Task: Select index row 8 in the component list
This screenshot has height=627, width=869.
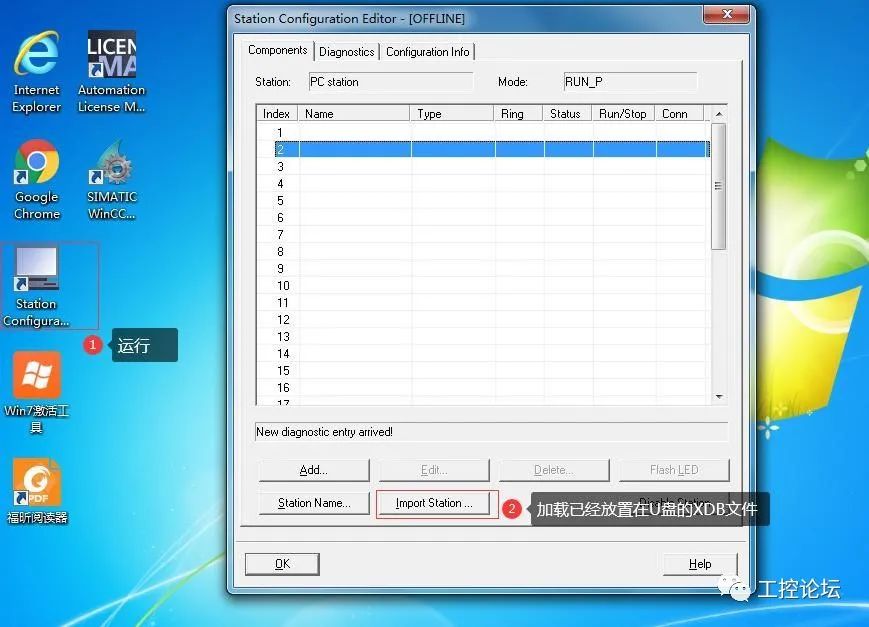Action: tap(483, 252)
